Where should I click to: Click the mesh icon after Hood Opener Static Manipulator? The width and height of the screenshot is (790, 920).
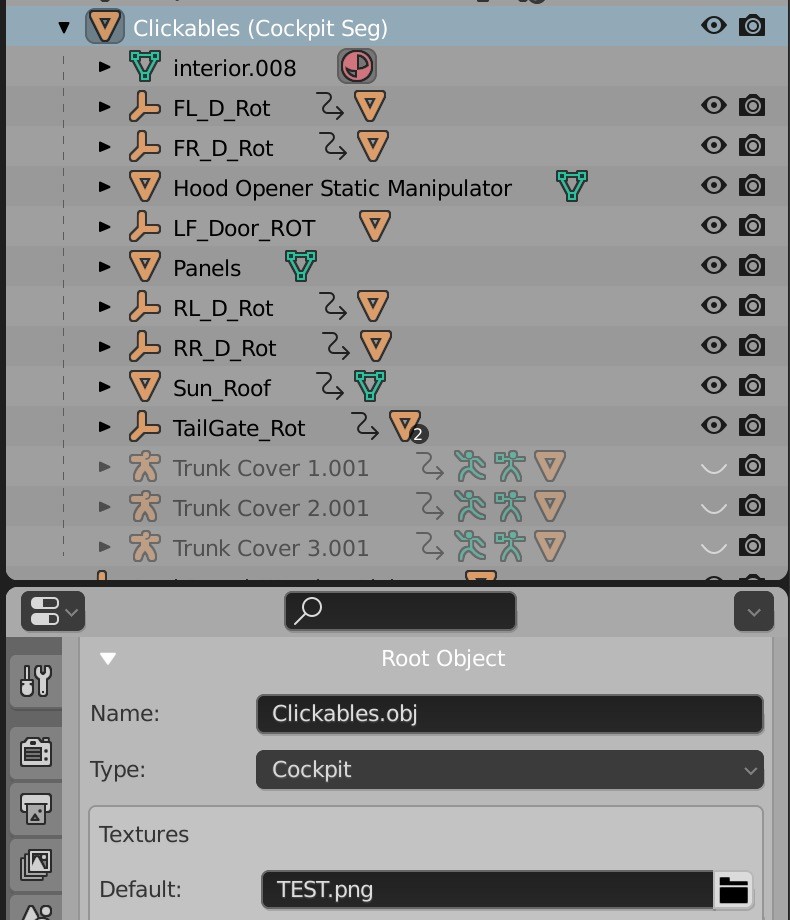pos(572,186)
